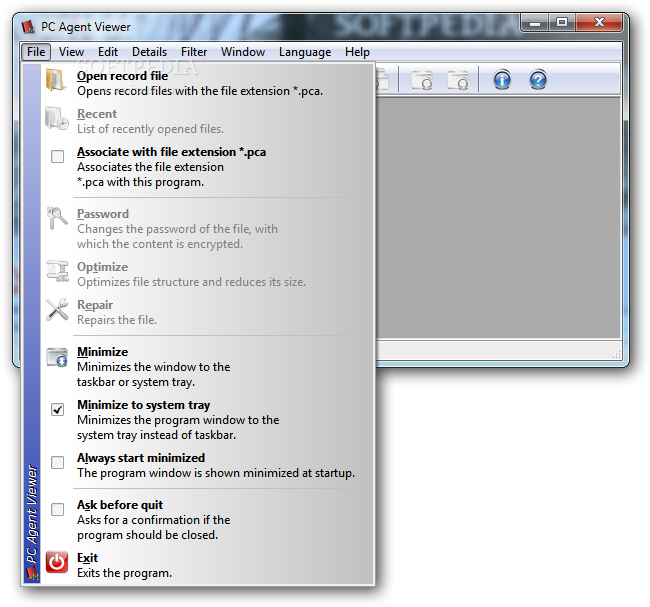Open the Window menu
The width and height of the screenshot is (650, 607).
pos(243,52)
